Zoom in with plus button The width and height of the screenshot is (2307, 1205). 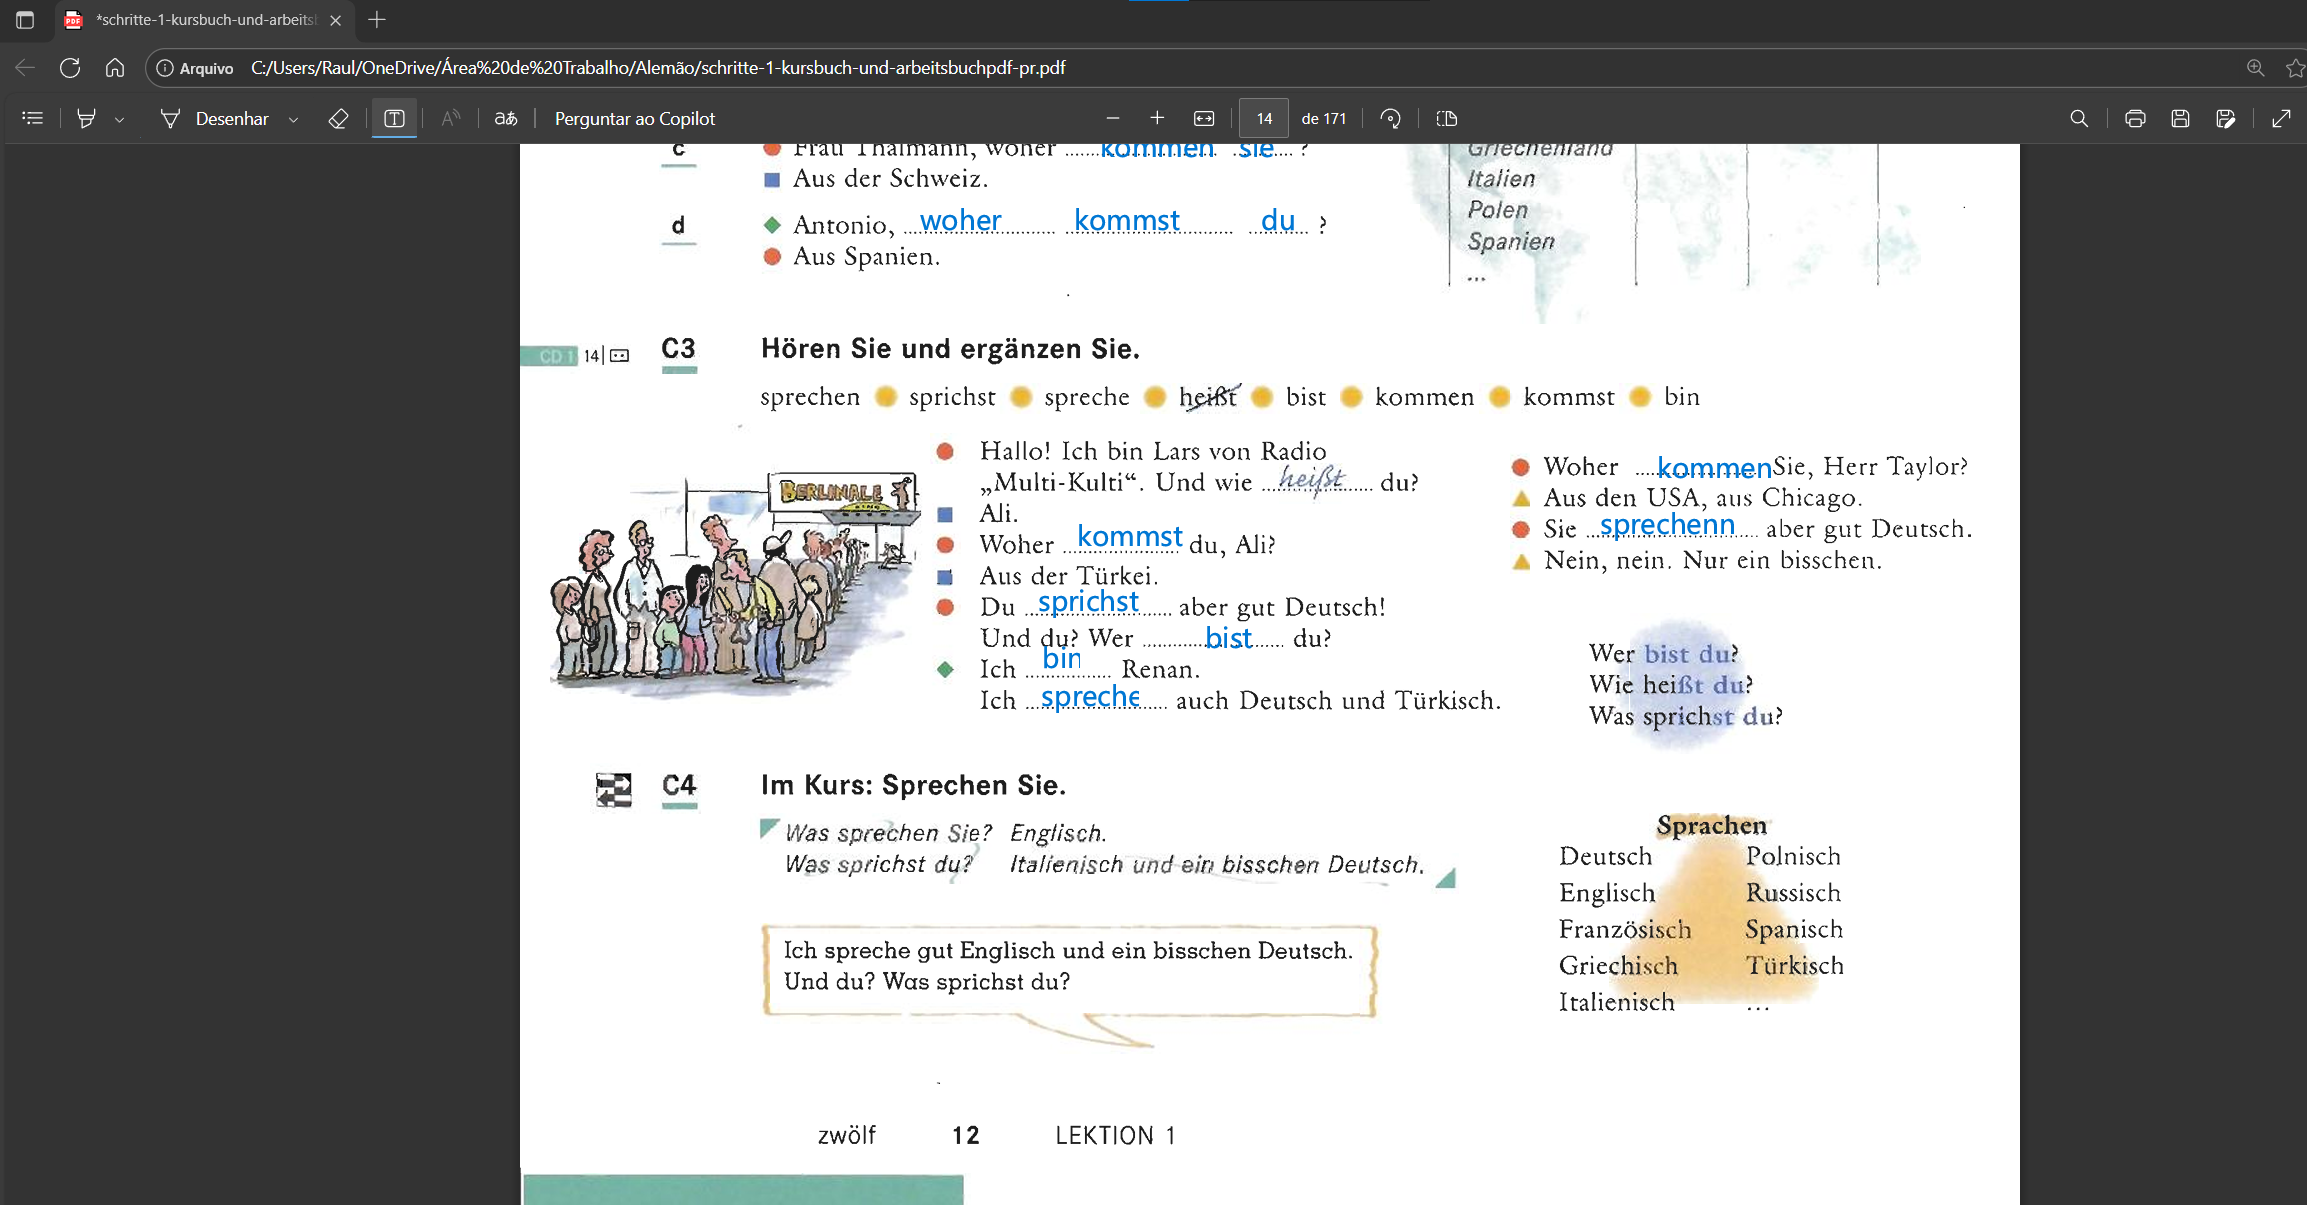pyautogui.click(x=1157, y=118)
